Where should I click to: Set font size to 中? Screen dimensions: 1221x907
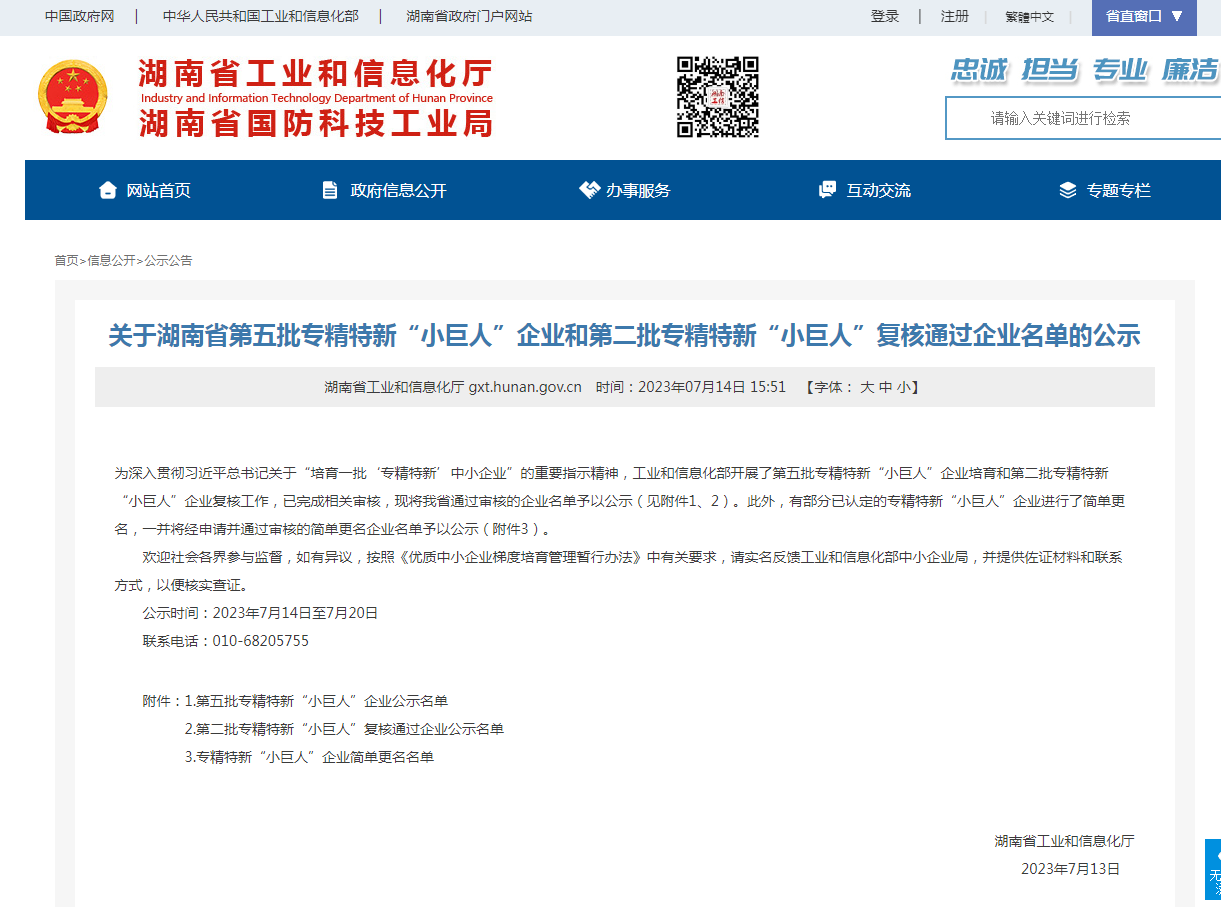click(885, 387)
